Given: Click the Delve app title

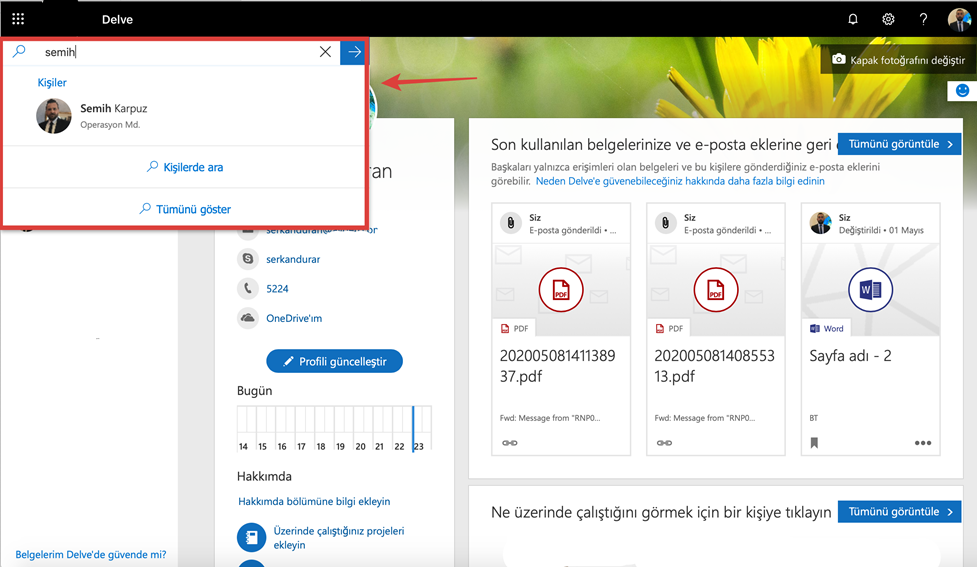Looking at the screenshot, I should 117,19.
